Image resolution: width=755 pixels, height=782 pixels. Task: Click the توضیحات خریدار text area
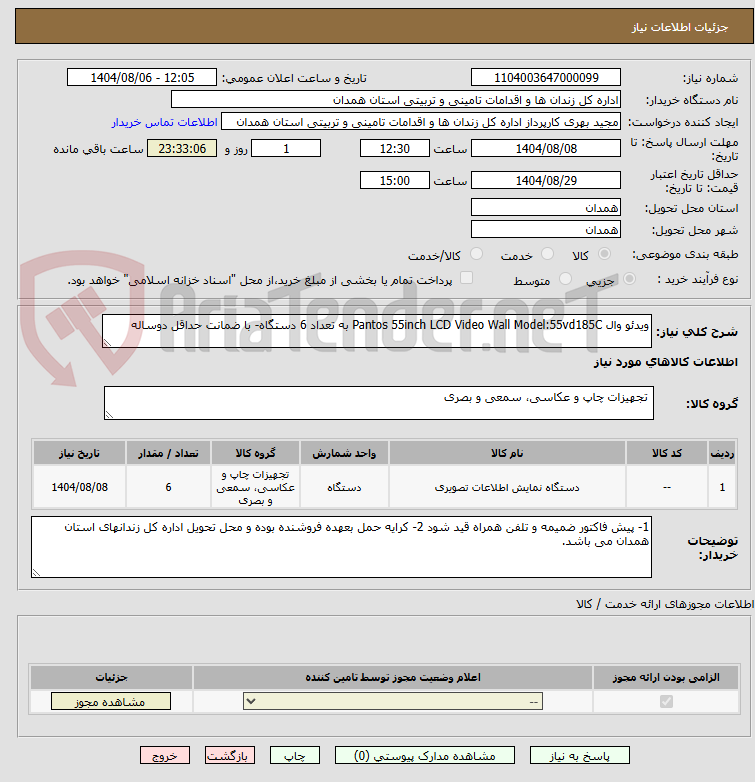[x=342, y=547]
